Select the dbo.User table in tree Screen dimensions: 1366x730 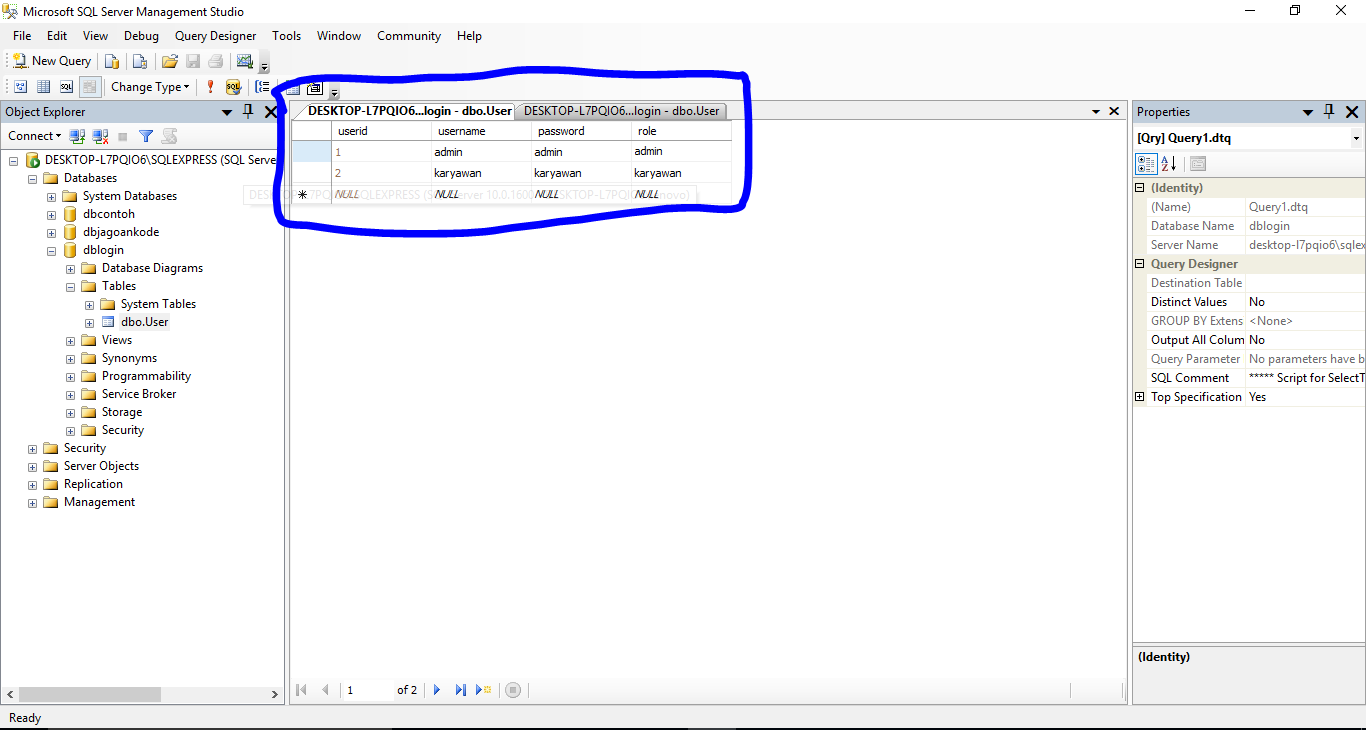145,322
